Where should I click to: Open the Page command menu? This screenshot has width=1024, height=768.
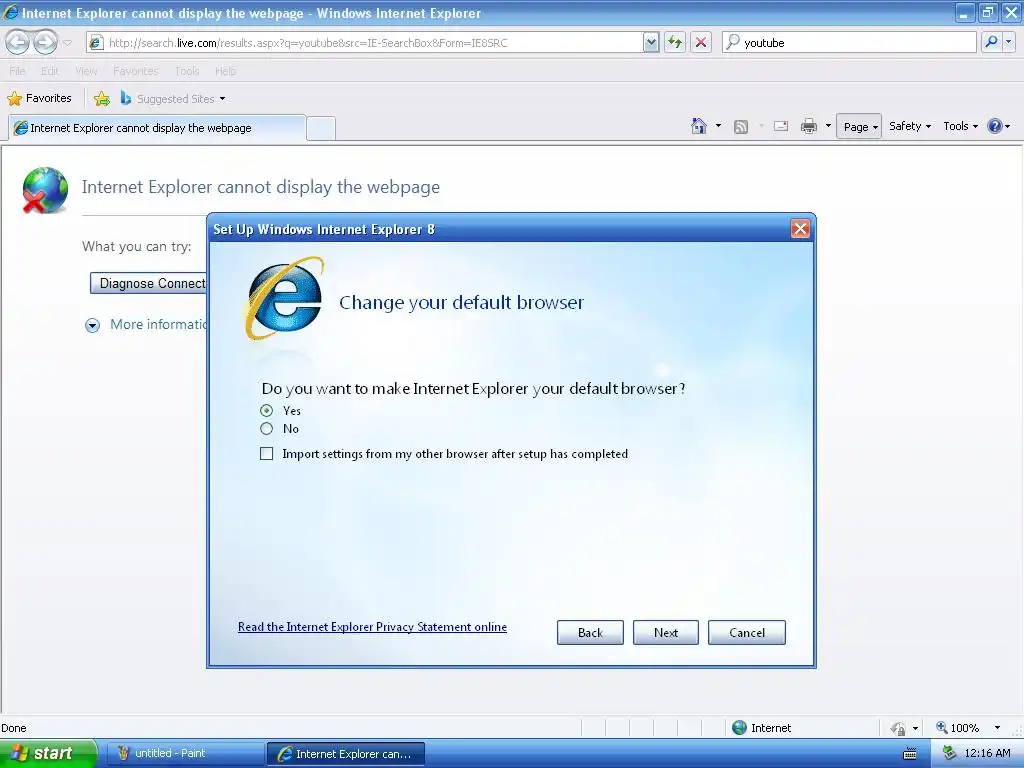(x=859, y=127)
